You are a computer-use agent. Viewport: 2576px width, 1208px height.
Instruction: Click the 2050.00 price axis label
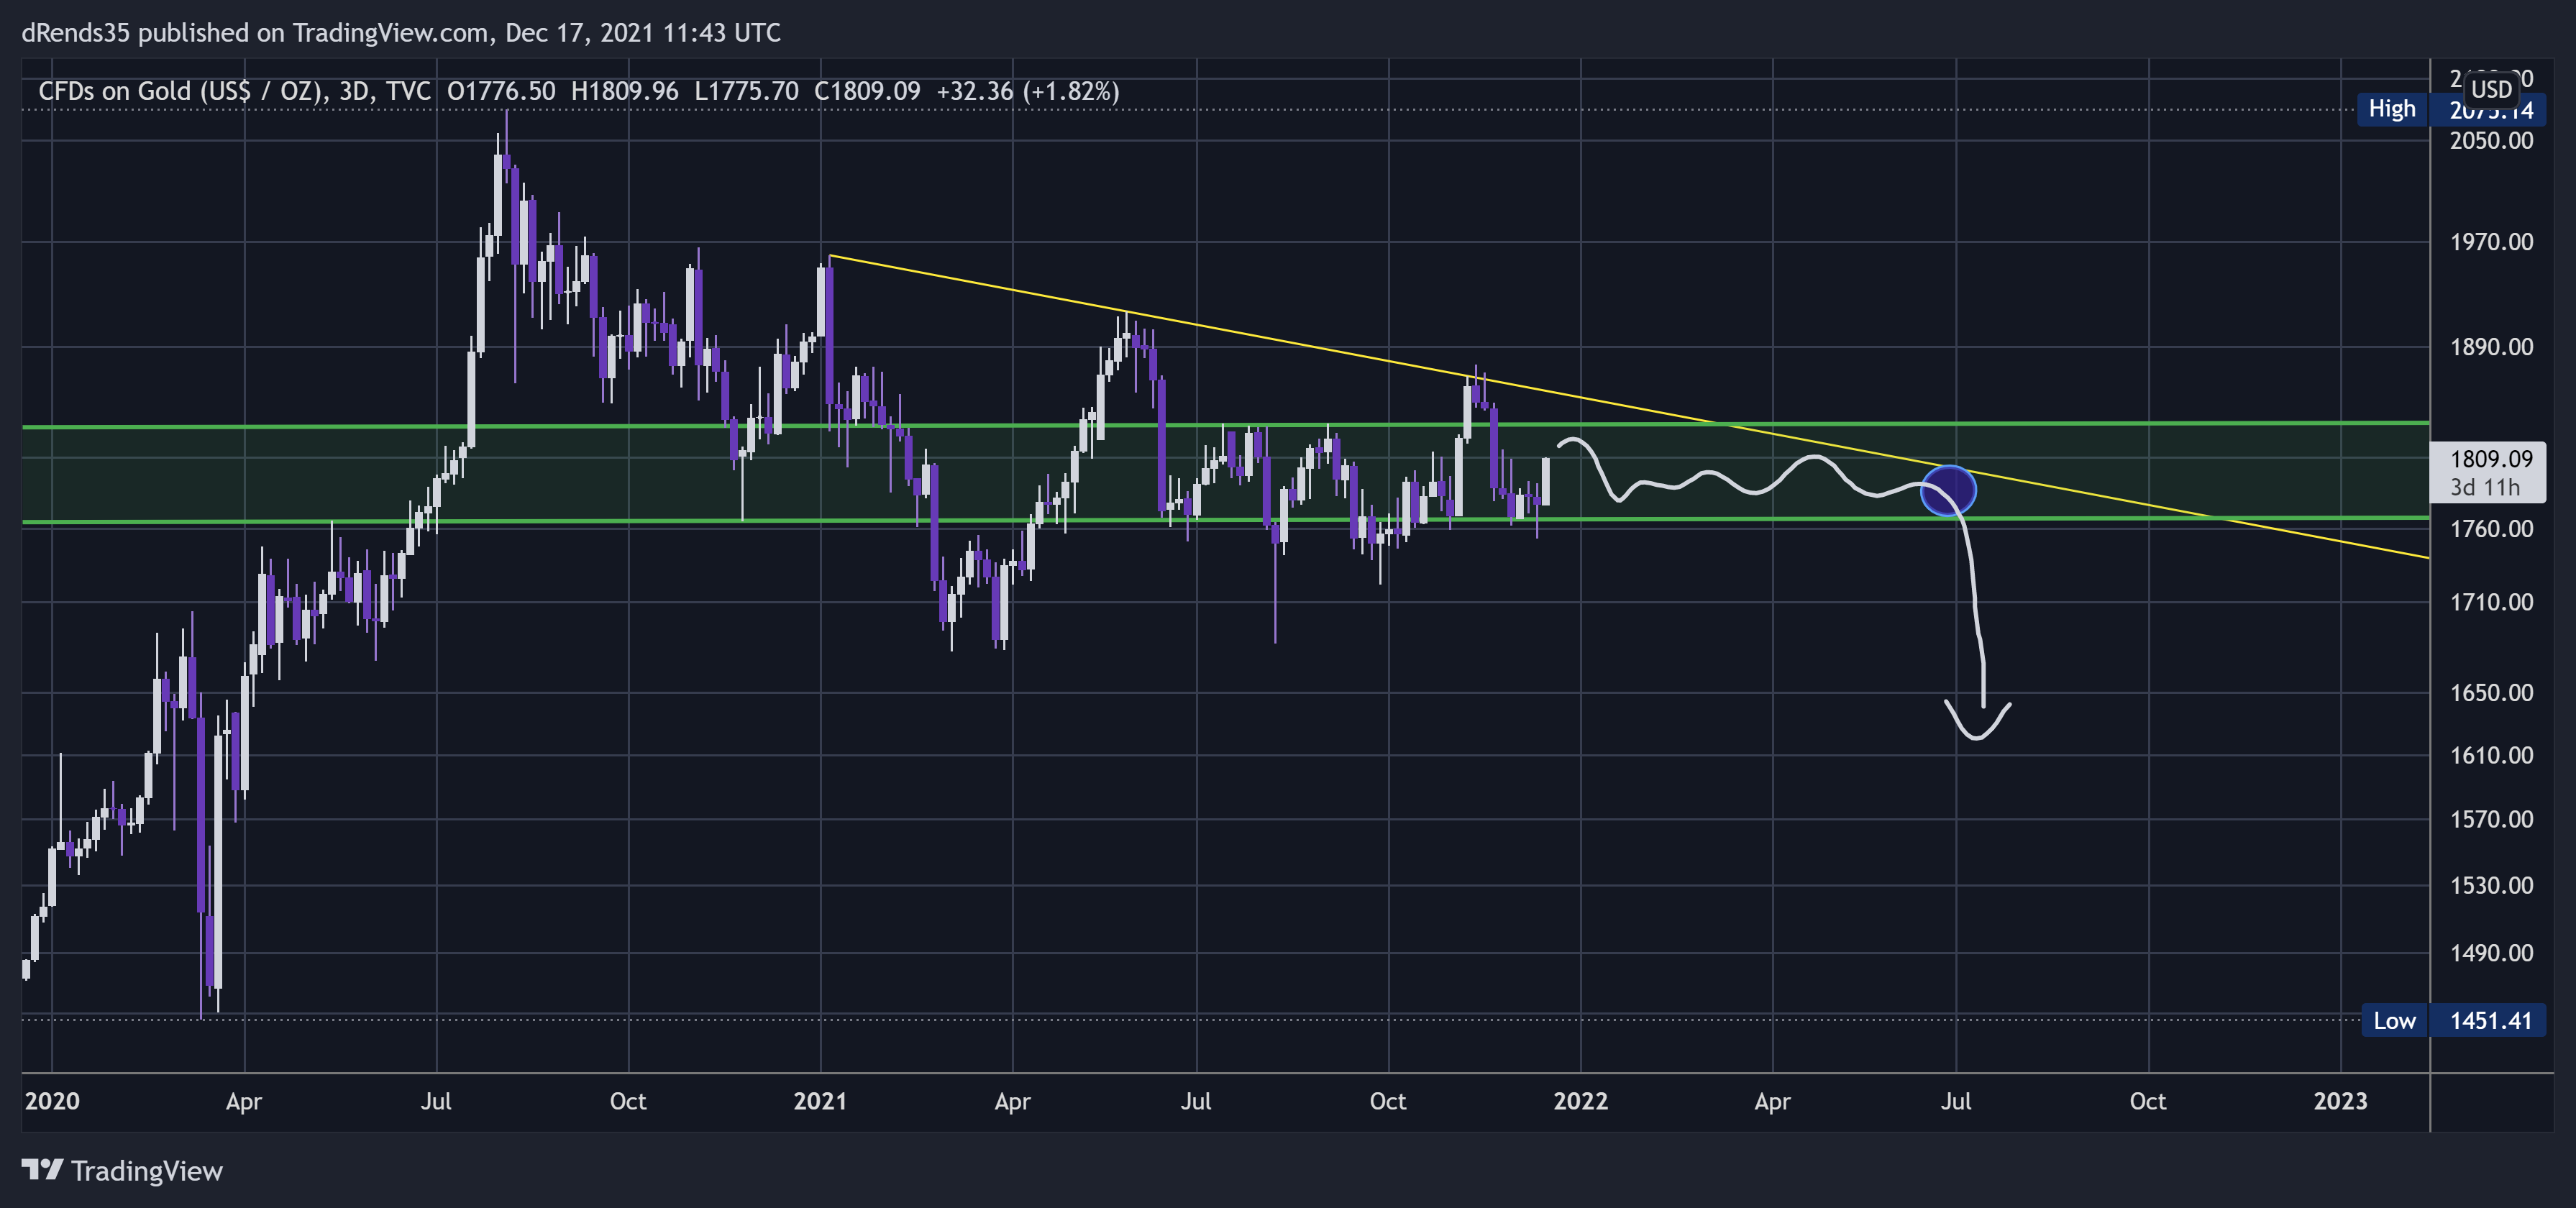[x=2491, y=140]
